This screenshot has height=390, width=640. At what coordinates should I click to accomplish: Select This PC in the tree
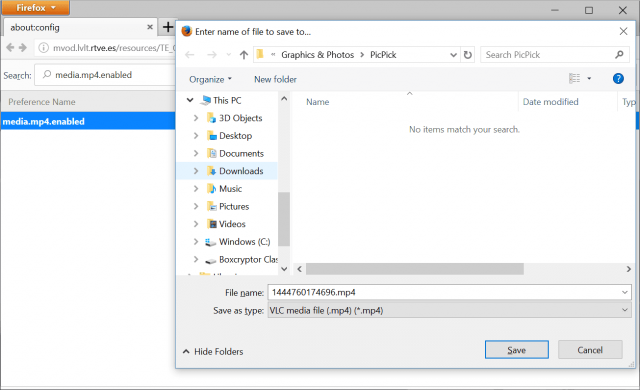227,100
